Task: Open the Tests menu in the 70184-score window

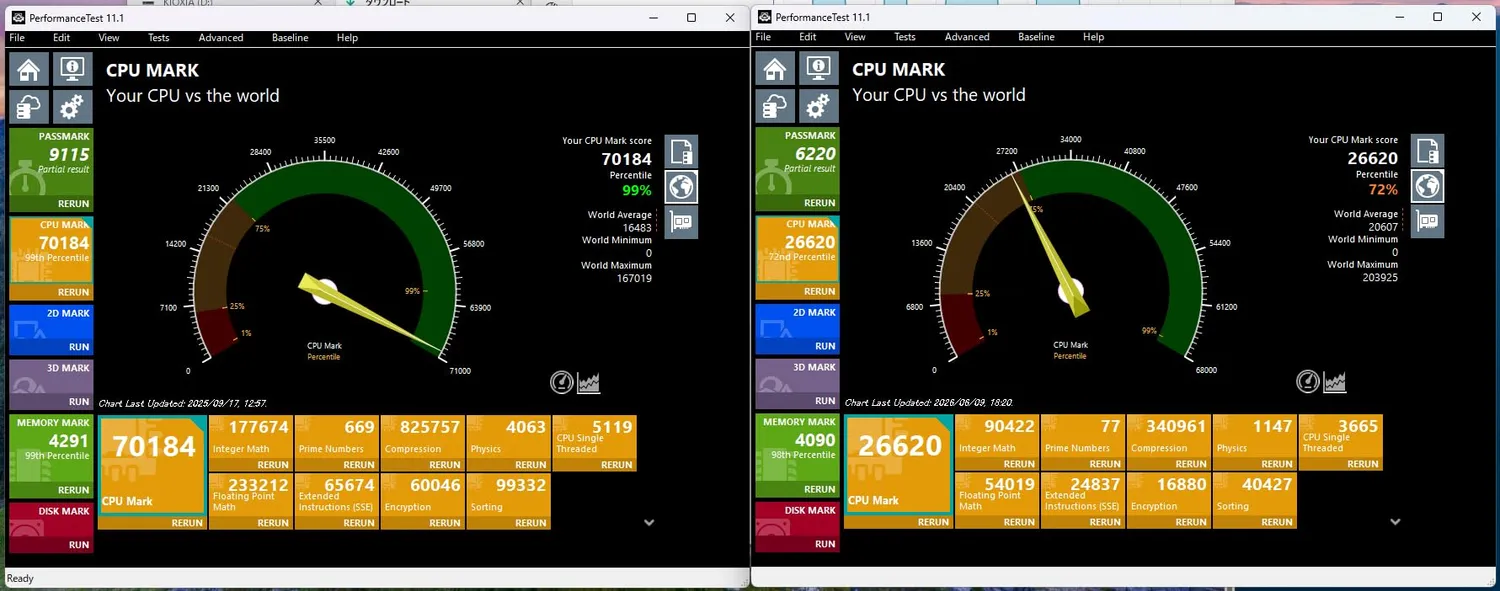Action: [x=159, y=38]
